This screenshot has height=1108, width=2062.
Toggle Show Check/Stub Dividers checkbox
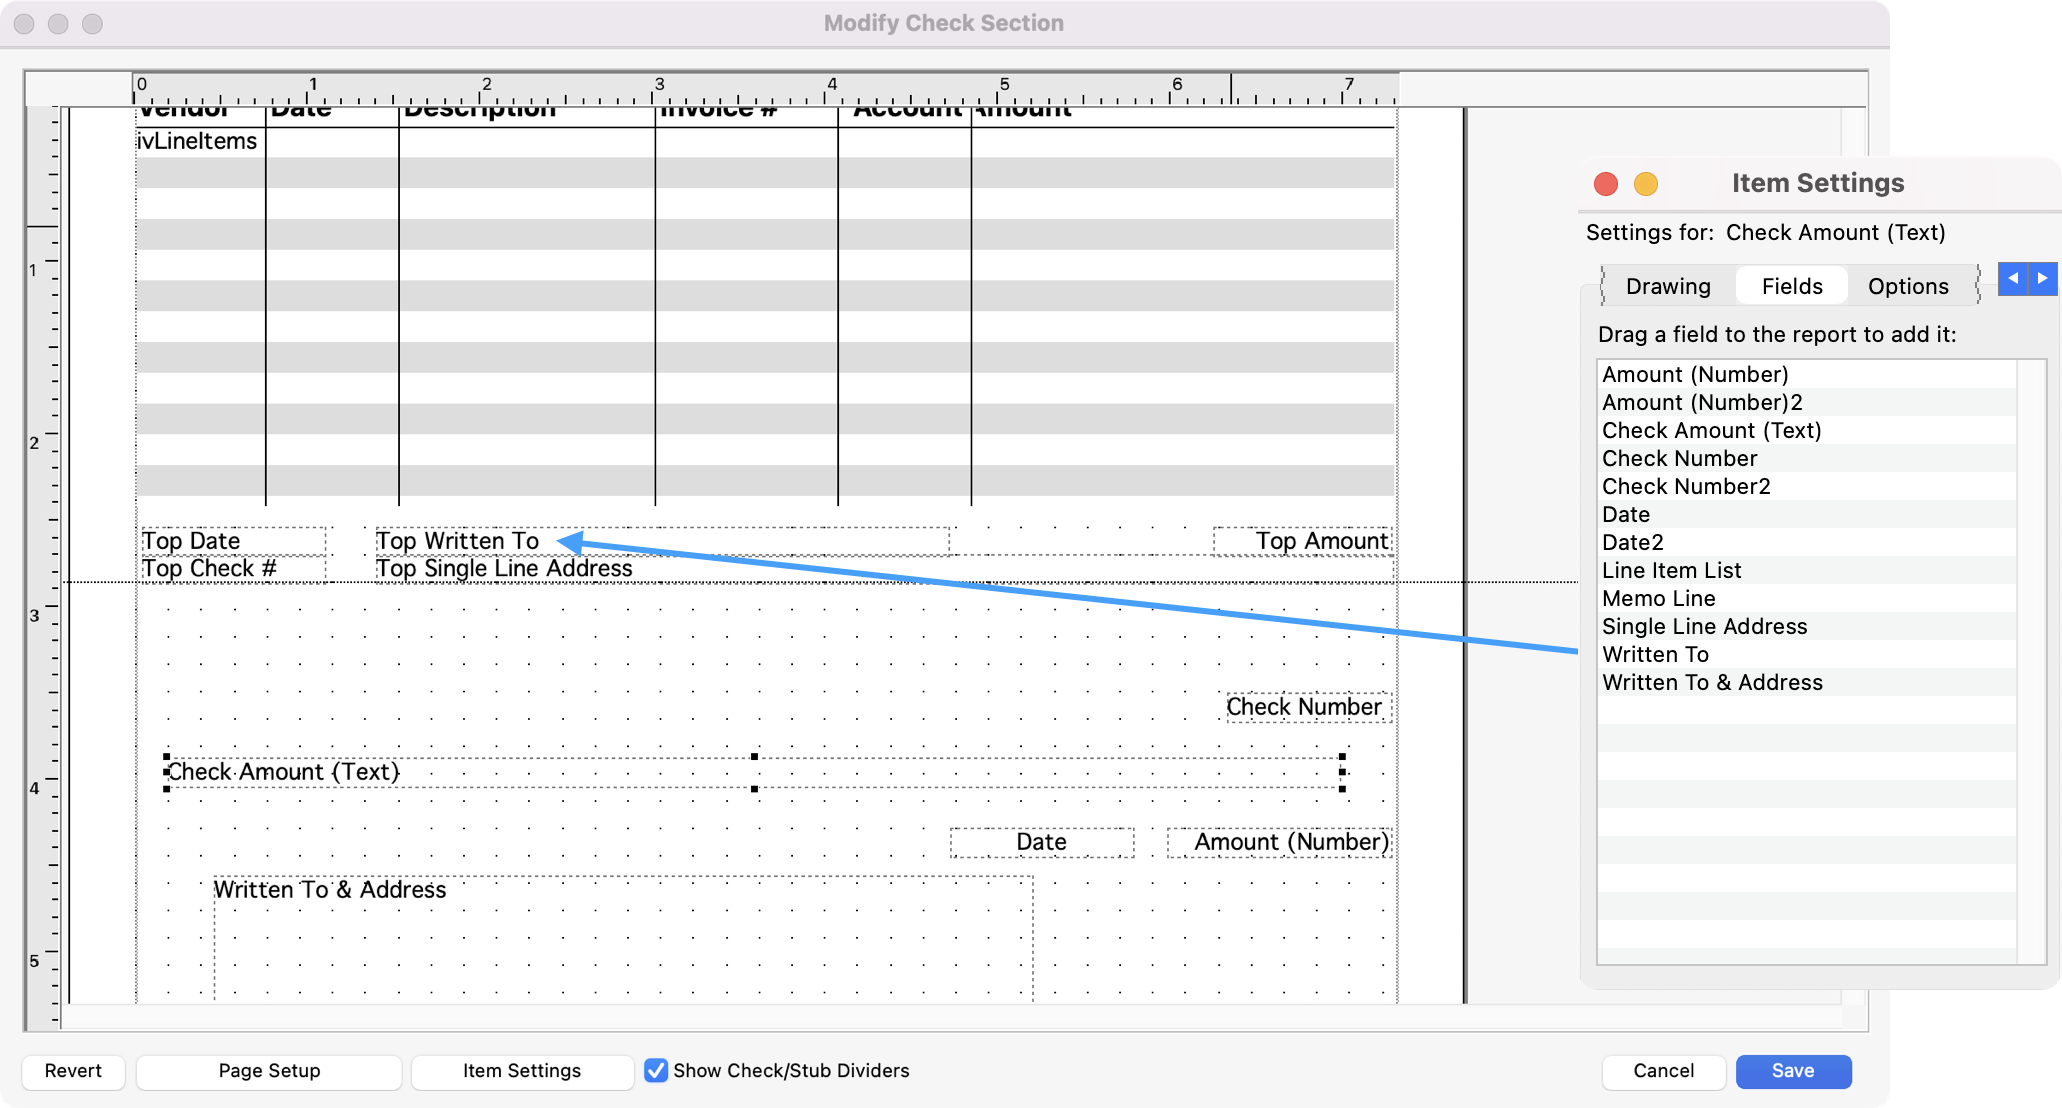tap(656, 1070)
